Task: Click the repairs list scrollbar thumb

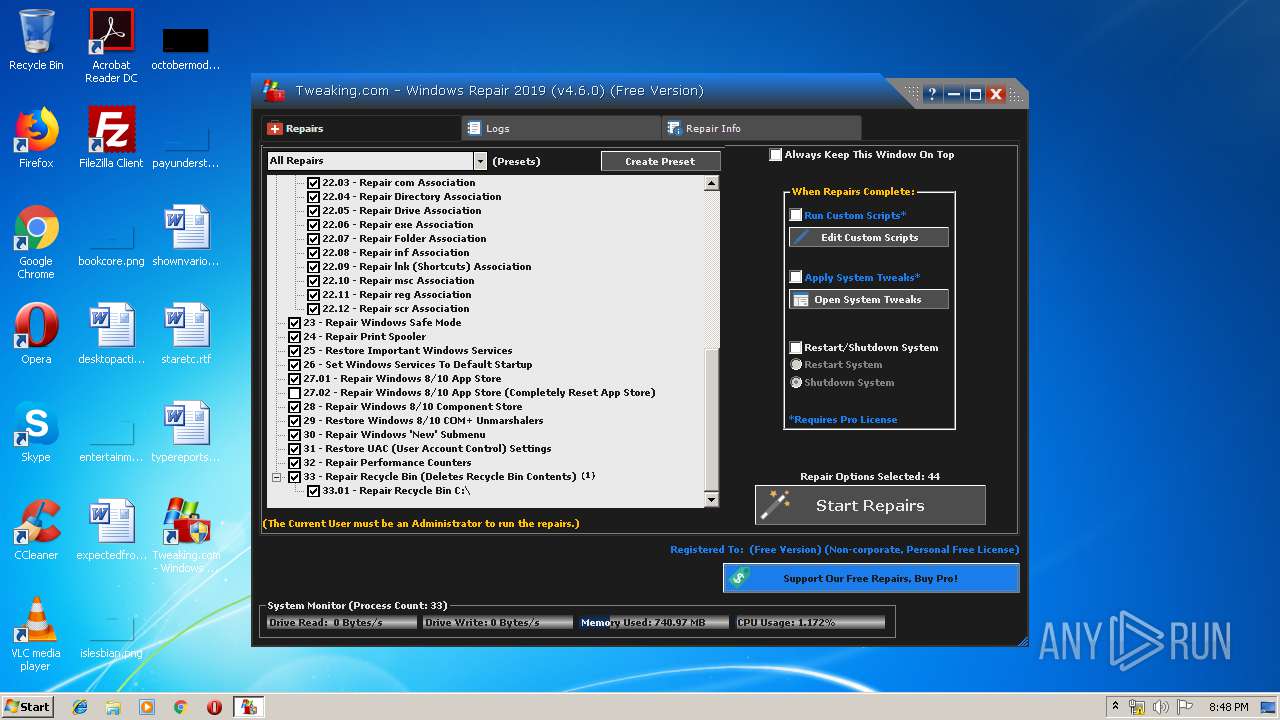Action: tap(711, 418)
